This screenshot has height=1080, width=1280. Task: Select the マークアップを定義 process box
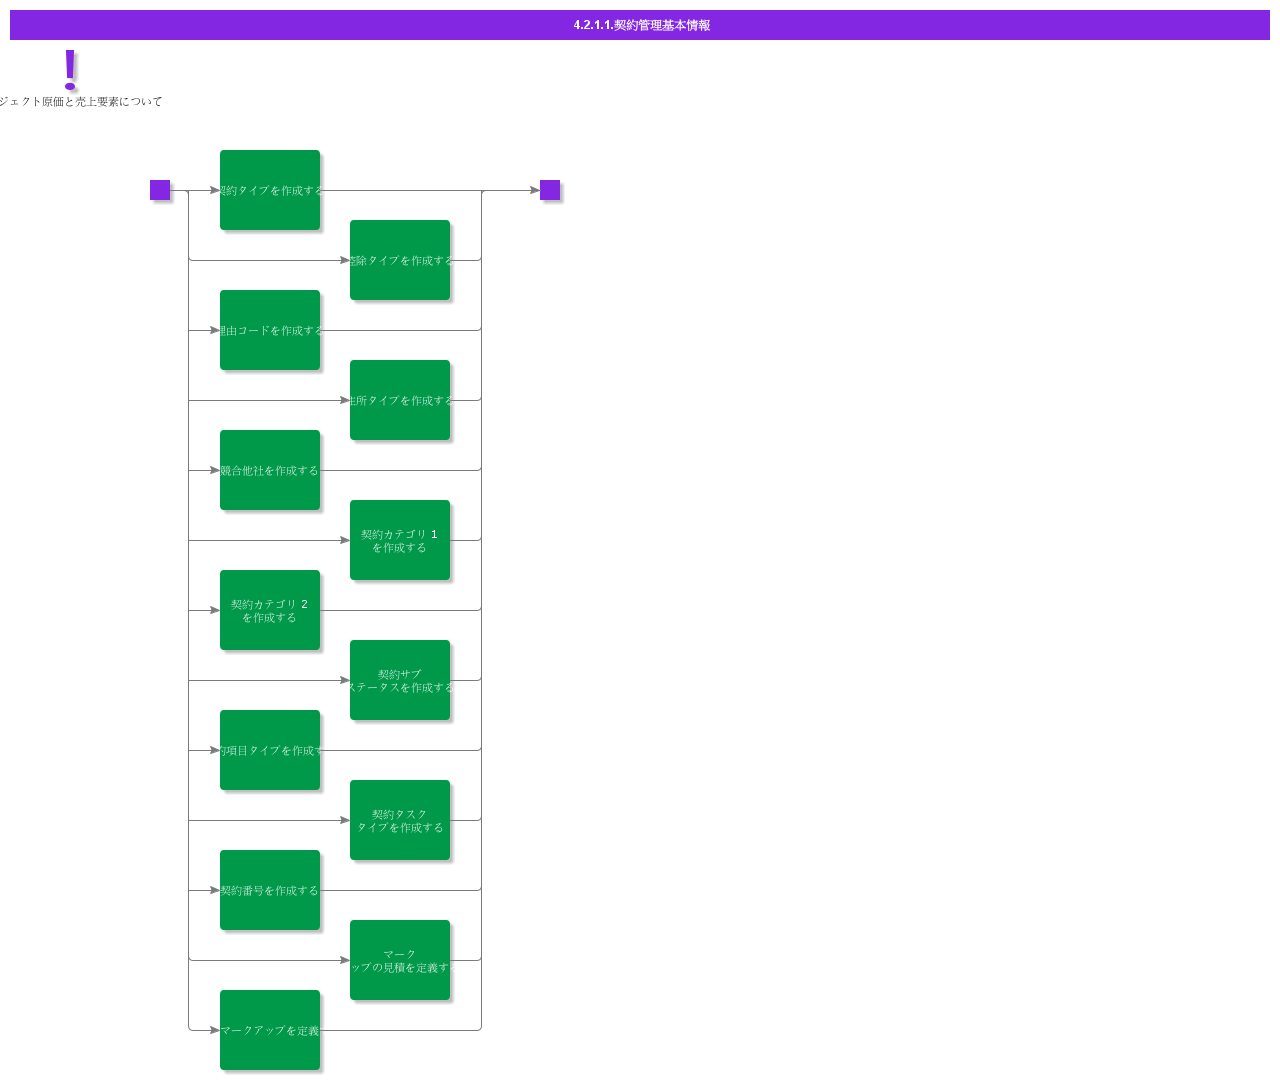click(270, 1030)
